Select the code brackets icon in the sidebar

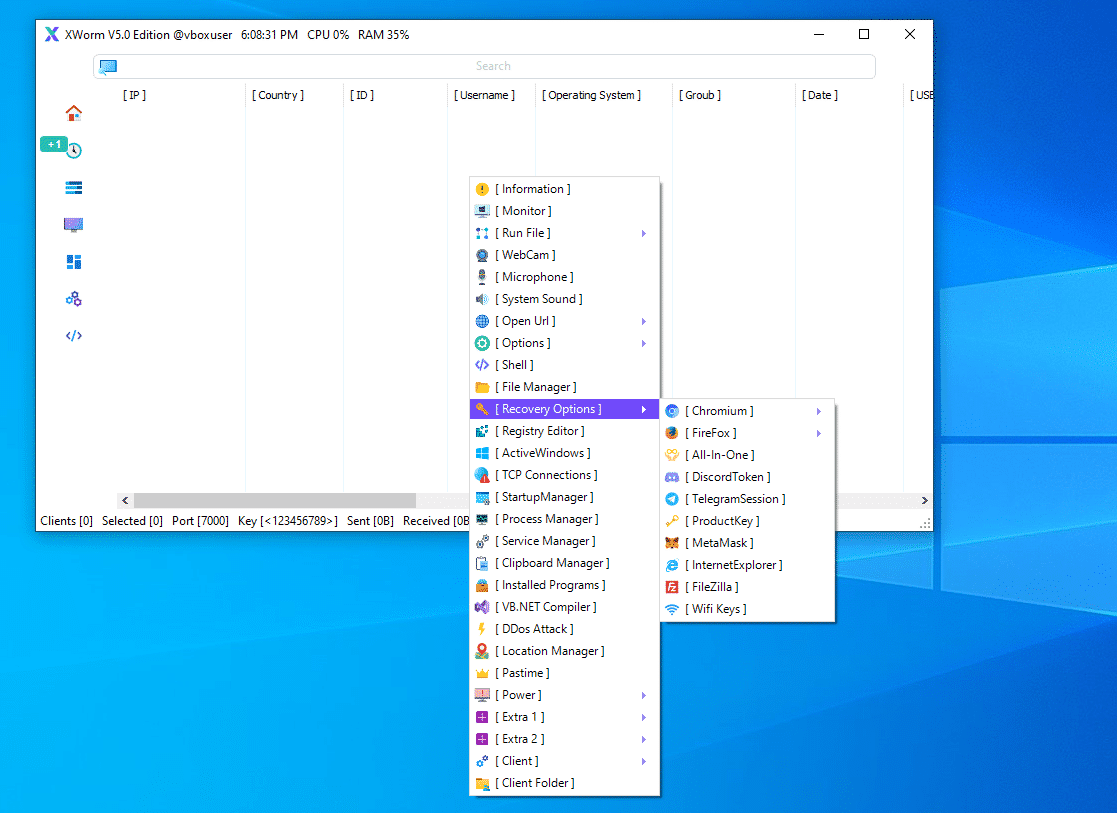pyautogui.click(x=73, y=336)
